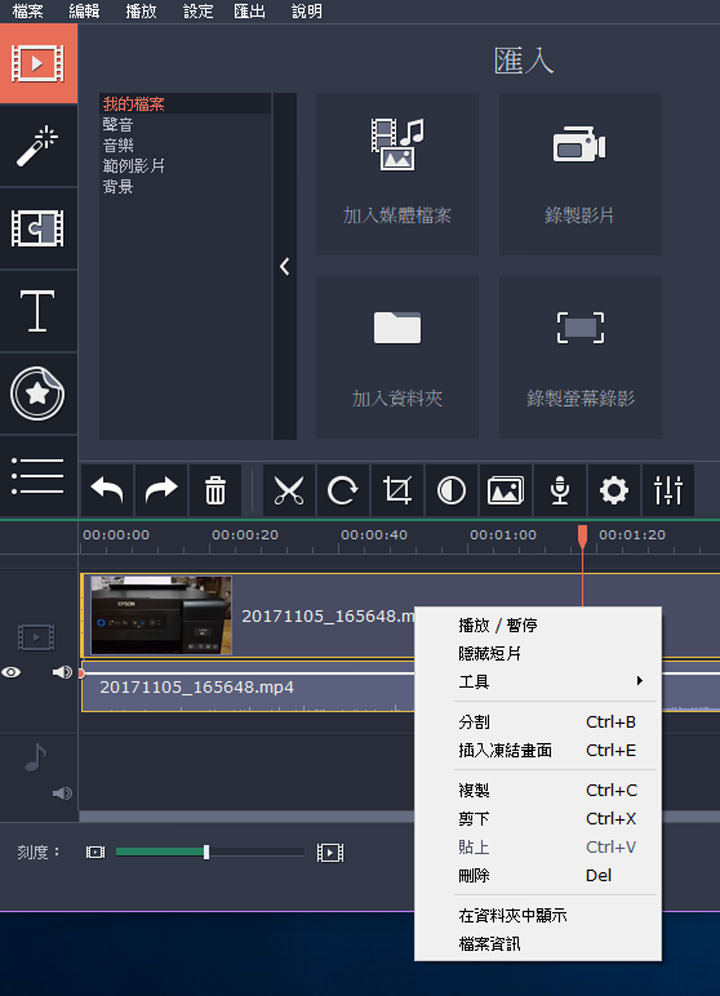Viewport: 720px width, 996px height.
Task: Mute the audio track speaker icon
Action: tap(62, 793)
